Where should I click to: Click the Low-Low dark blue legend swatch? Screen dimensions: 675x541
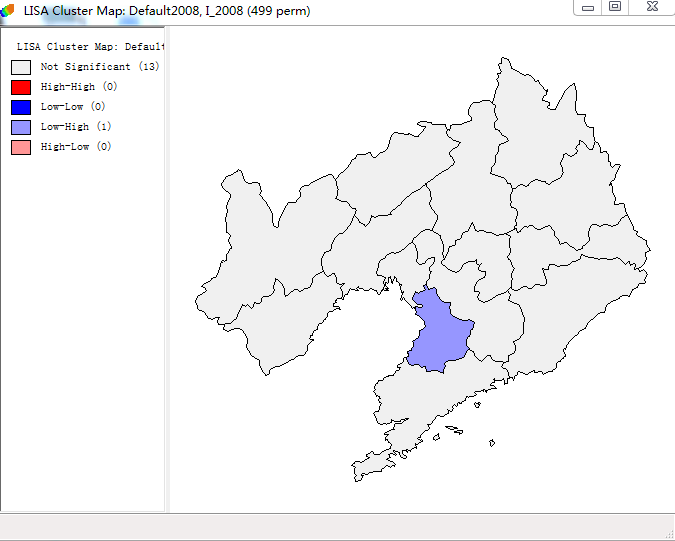21,108
